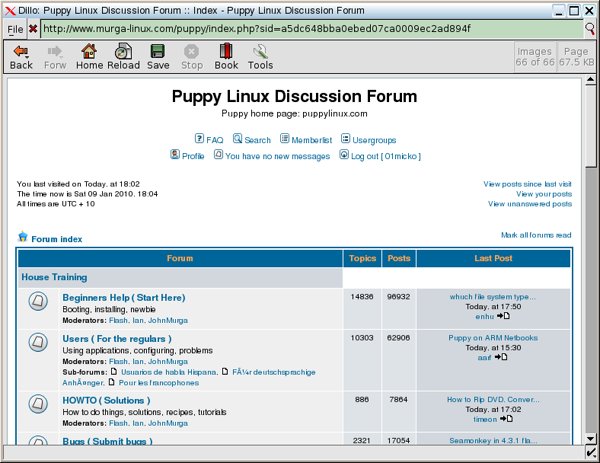
Task: Open Beginners Help ( Start Here) forum
Action: [124, 298]
